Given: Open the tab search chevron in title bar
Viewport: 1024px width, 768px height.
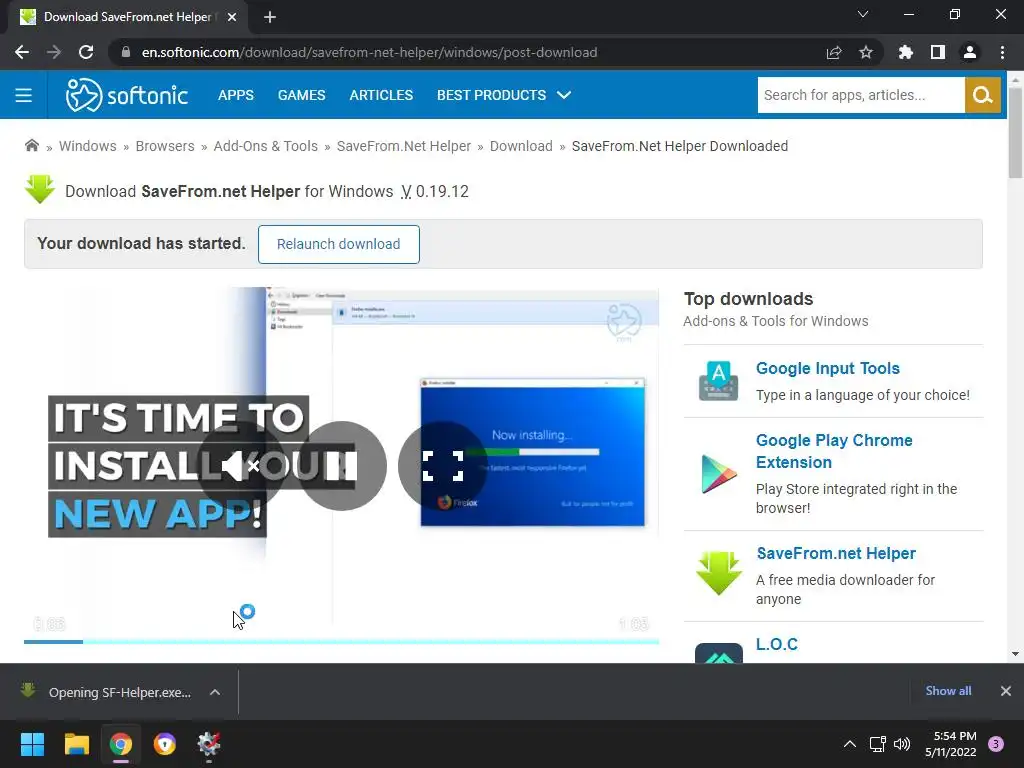Looking at the screenshot, I should click(x=863, y=14).
